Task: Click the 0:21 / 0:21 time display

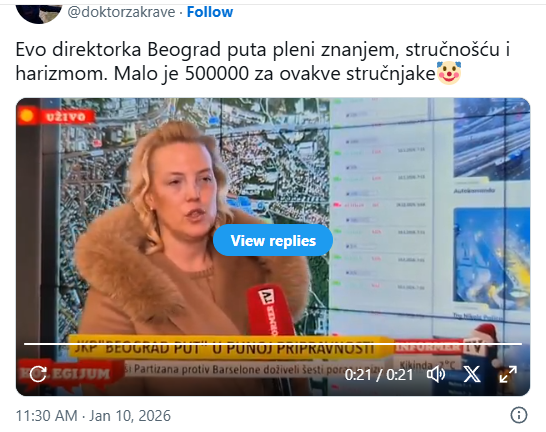Action: (379, 375)
